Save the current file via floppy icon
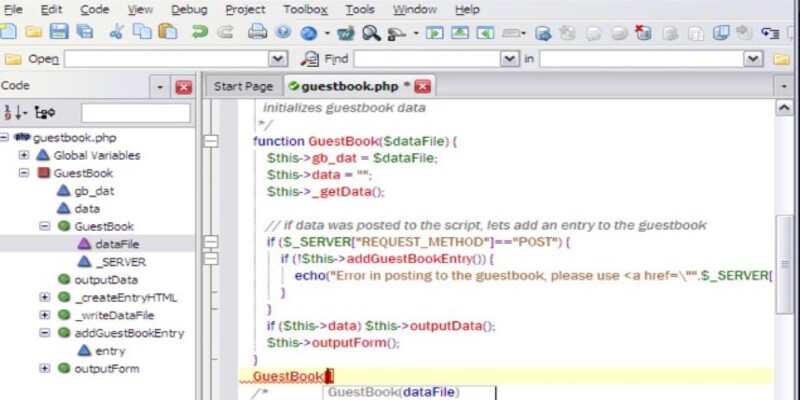This screenshot has width=800, height=400. [x=59, y=32]
